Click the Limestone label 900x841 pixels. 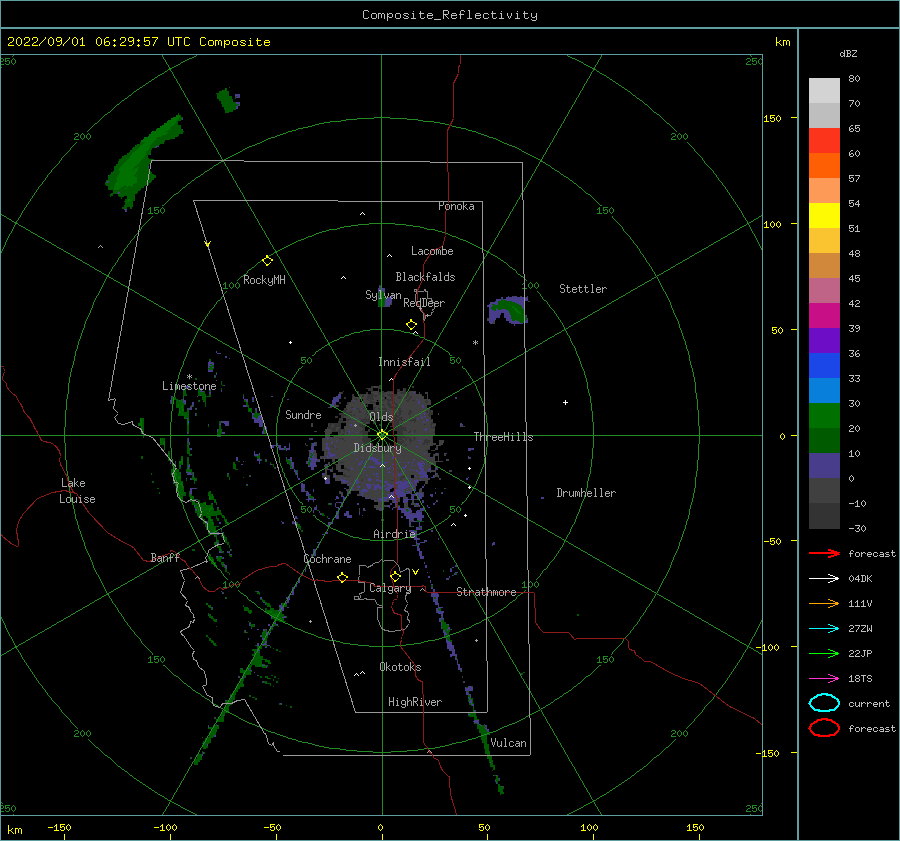coord(189,386)
